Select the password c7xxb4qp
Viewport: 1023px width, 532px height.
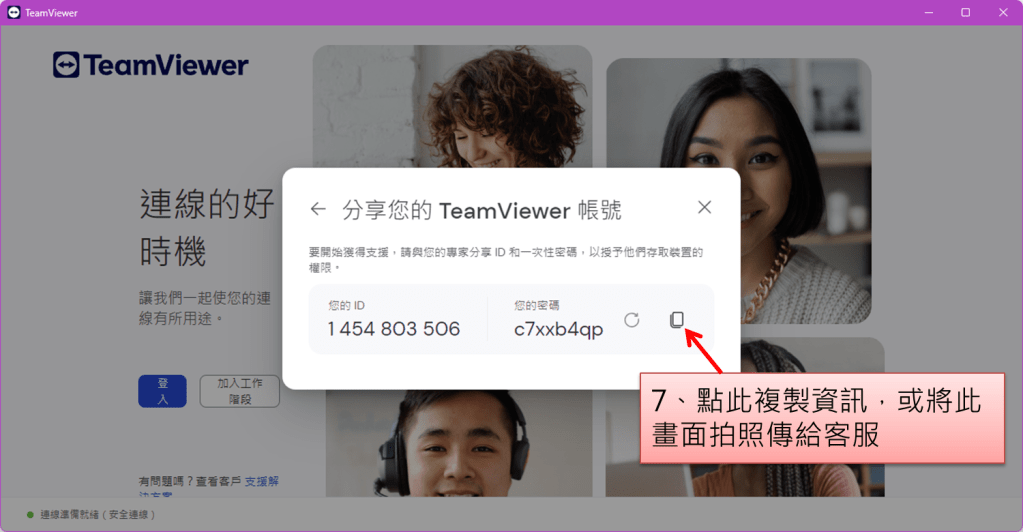[558, 330]
